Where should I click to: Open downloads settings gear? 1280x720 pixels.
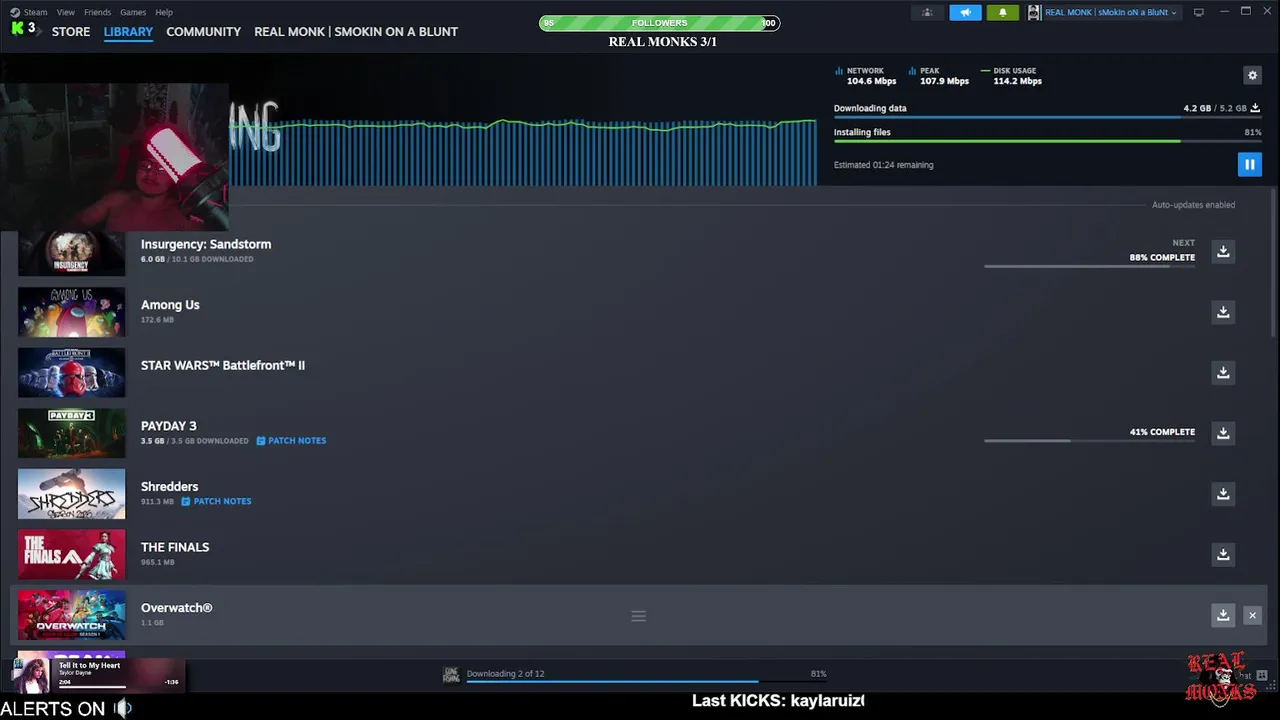click(x=1252, y=75)
